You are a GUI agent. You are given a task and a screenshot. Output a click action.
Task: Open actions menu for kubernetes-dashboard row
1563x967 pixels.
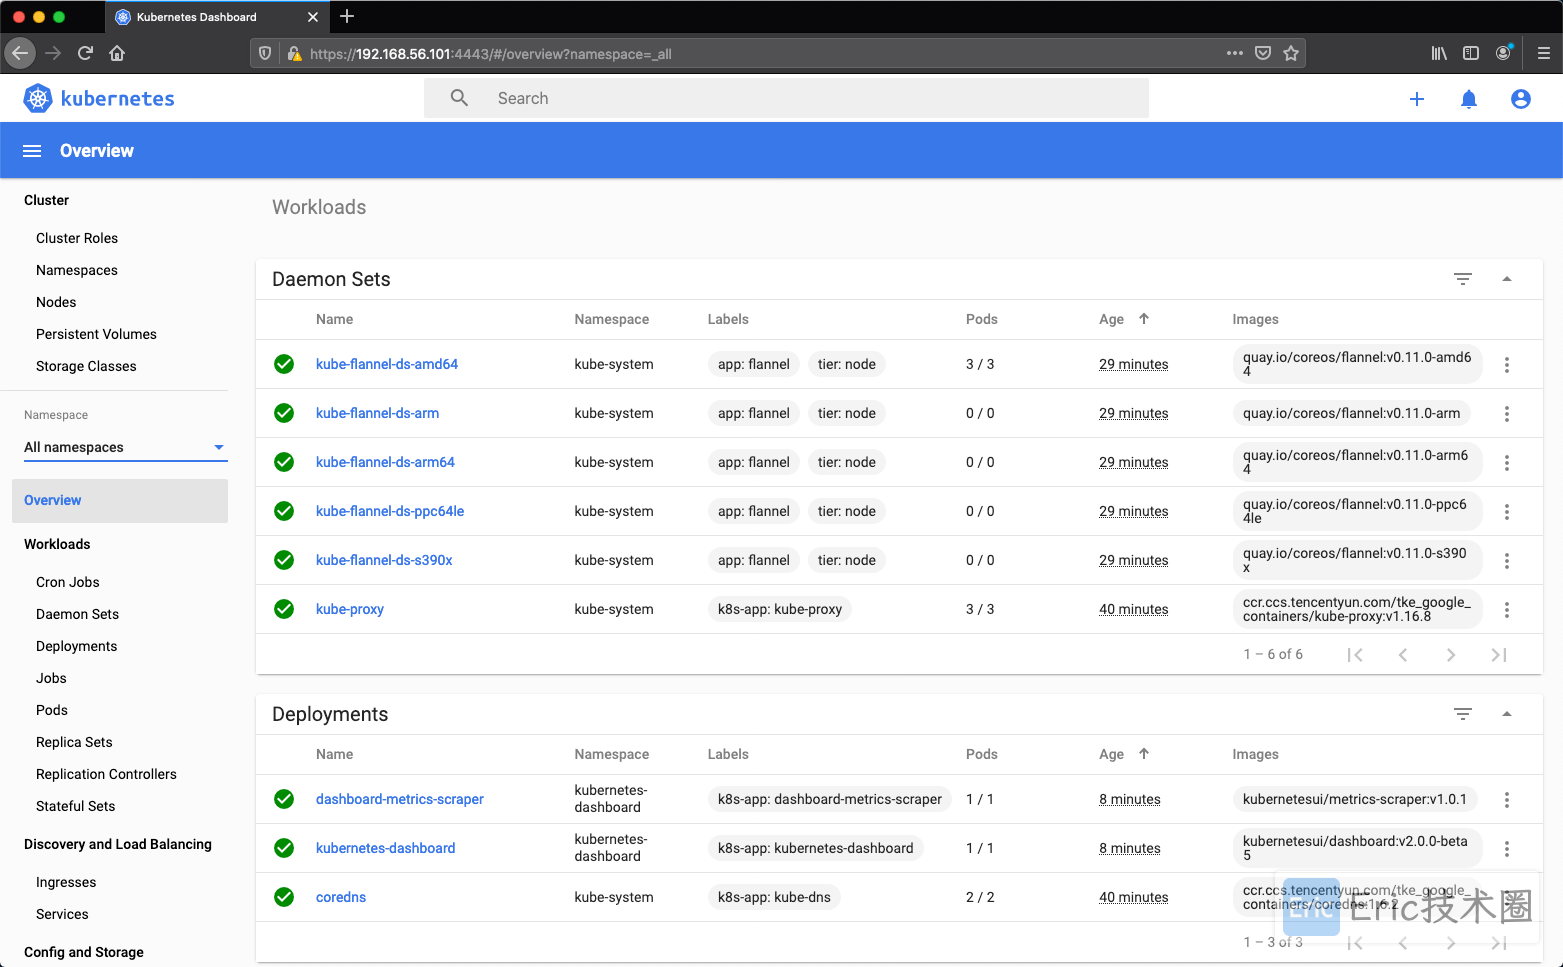tap(1507, 849)
